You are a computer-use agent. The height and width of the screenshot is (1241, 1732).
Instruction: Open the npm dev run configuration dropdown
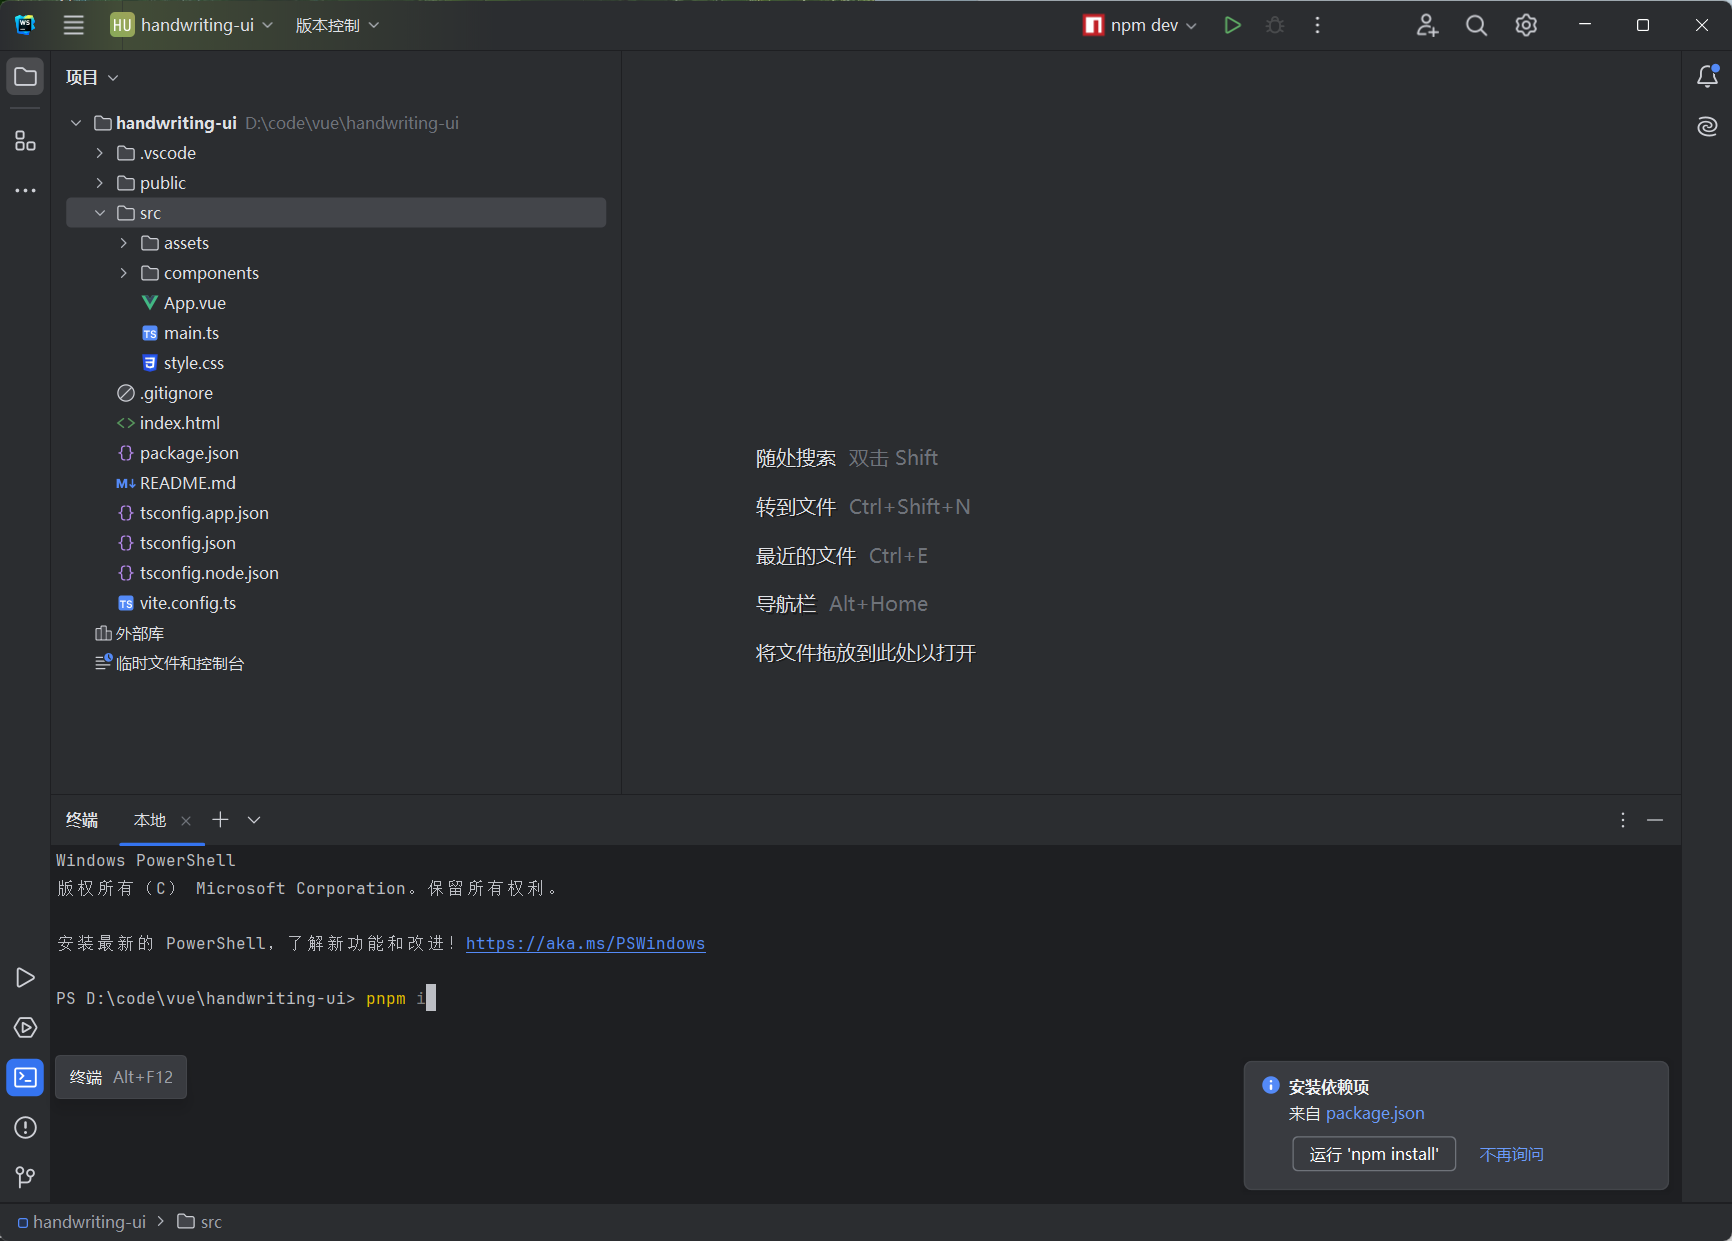pos(1140,25)
